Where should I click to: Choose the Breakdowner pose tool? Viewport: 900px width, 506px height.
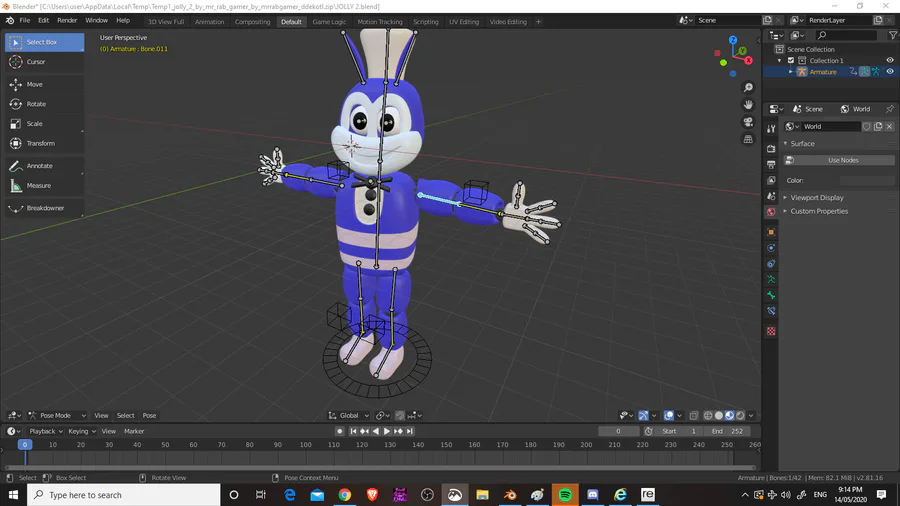pos(44,208)
